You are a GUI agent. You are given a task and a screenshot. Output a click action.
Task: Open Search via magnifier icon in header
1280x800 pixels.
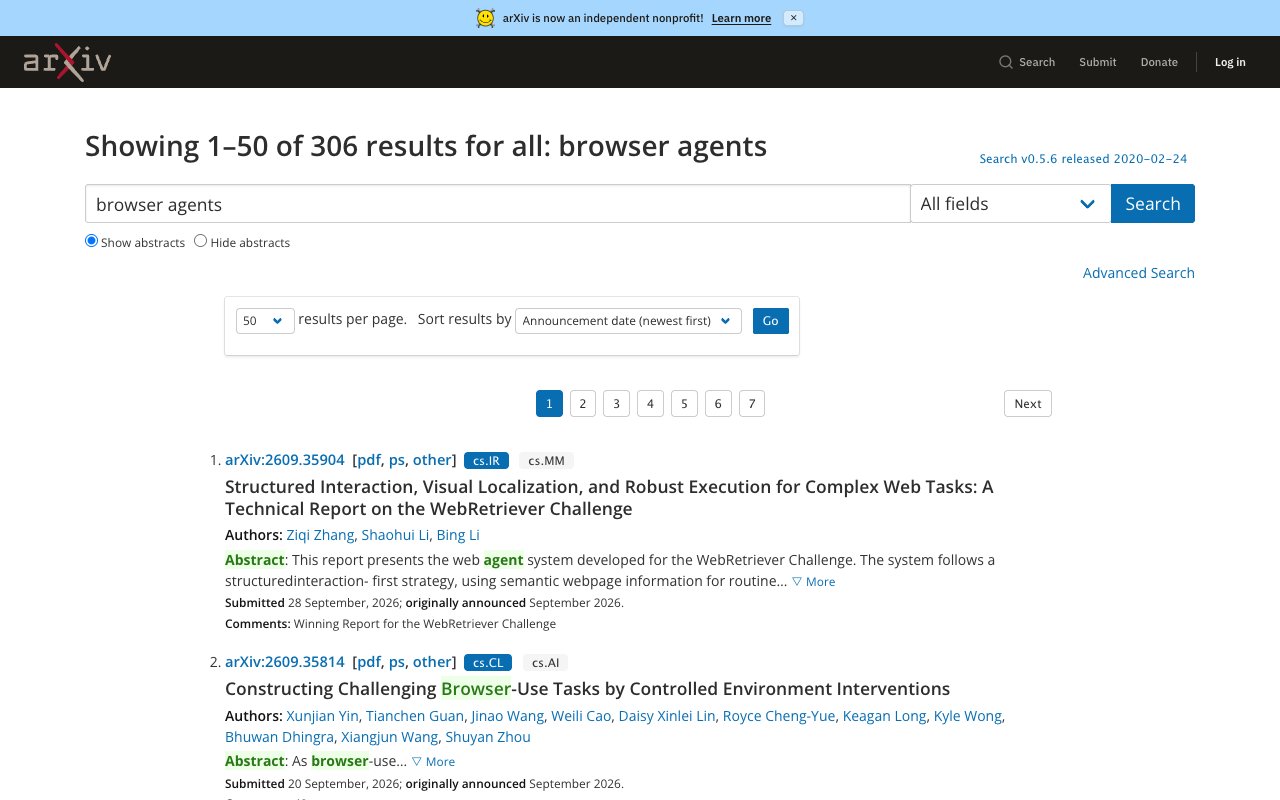click(1006, 62)
